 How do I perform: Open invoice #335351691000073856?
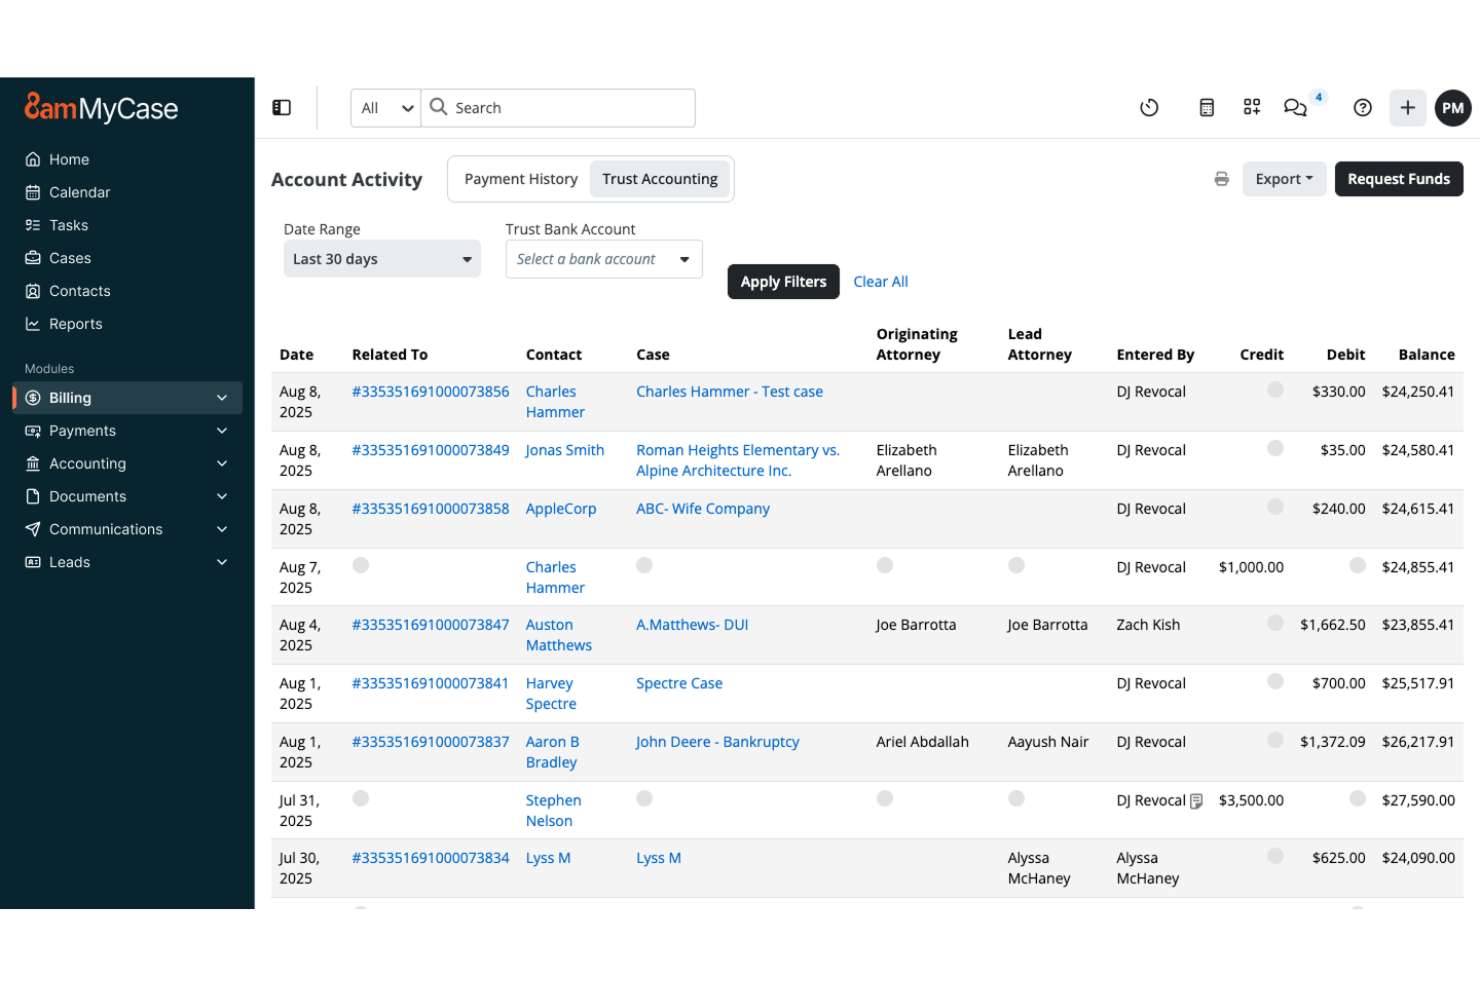pos(431,392)
